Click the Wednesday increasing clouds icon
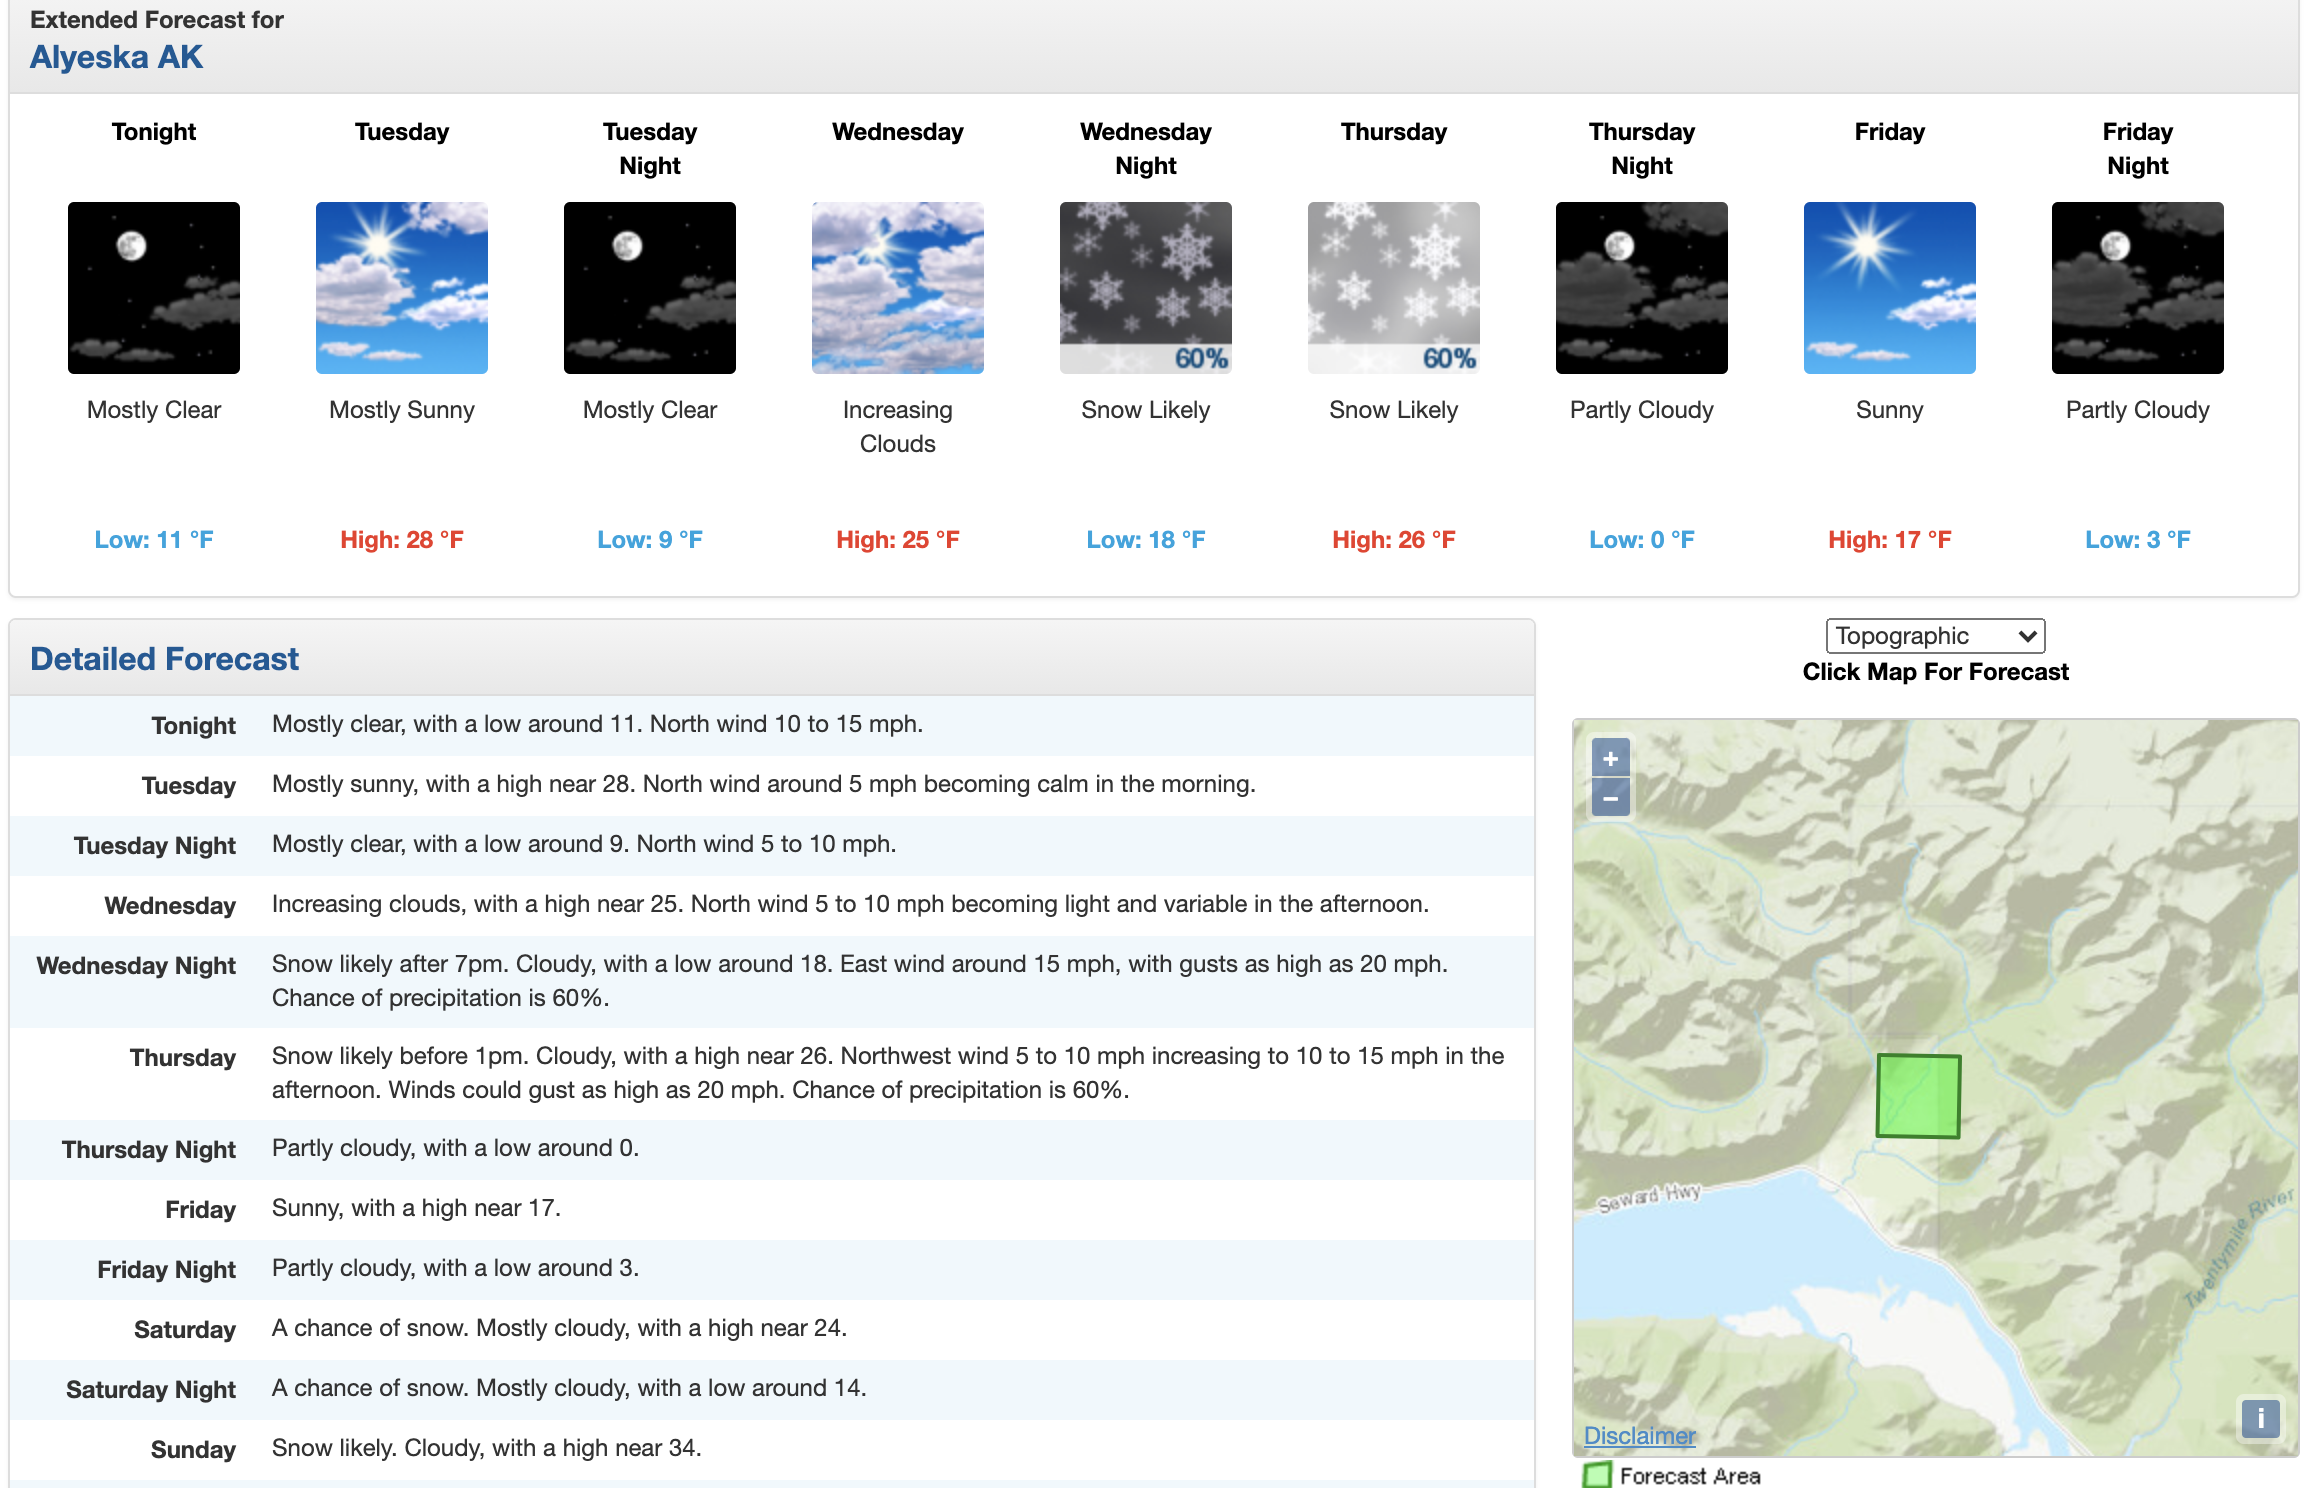2314x1488 pixels. click(x=898, y=288)
